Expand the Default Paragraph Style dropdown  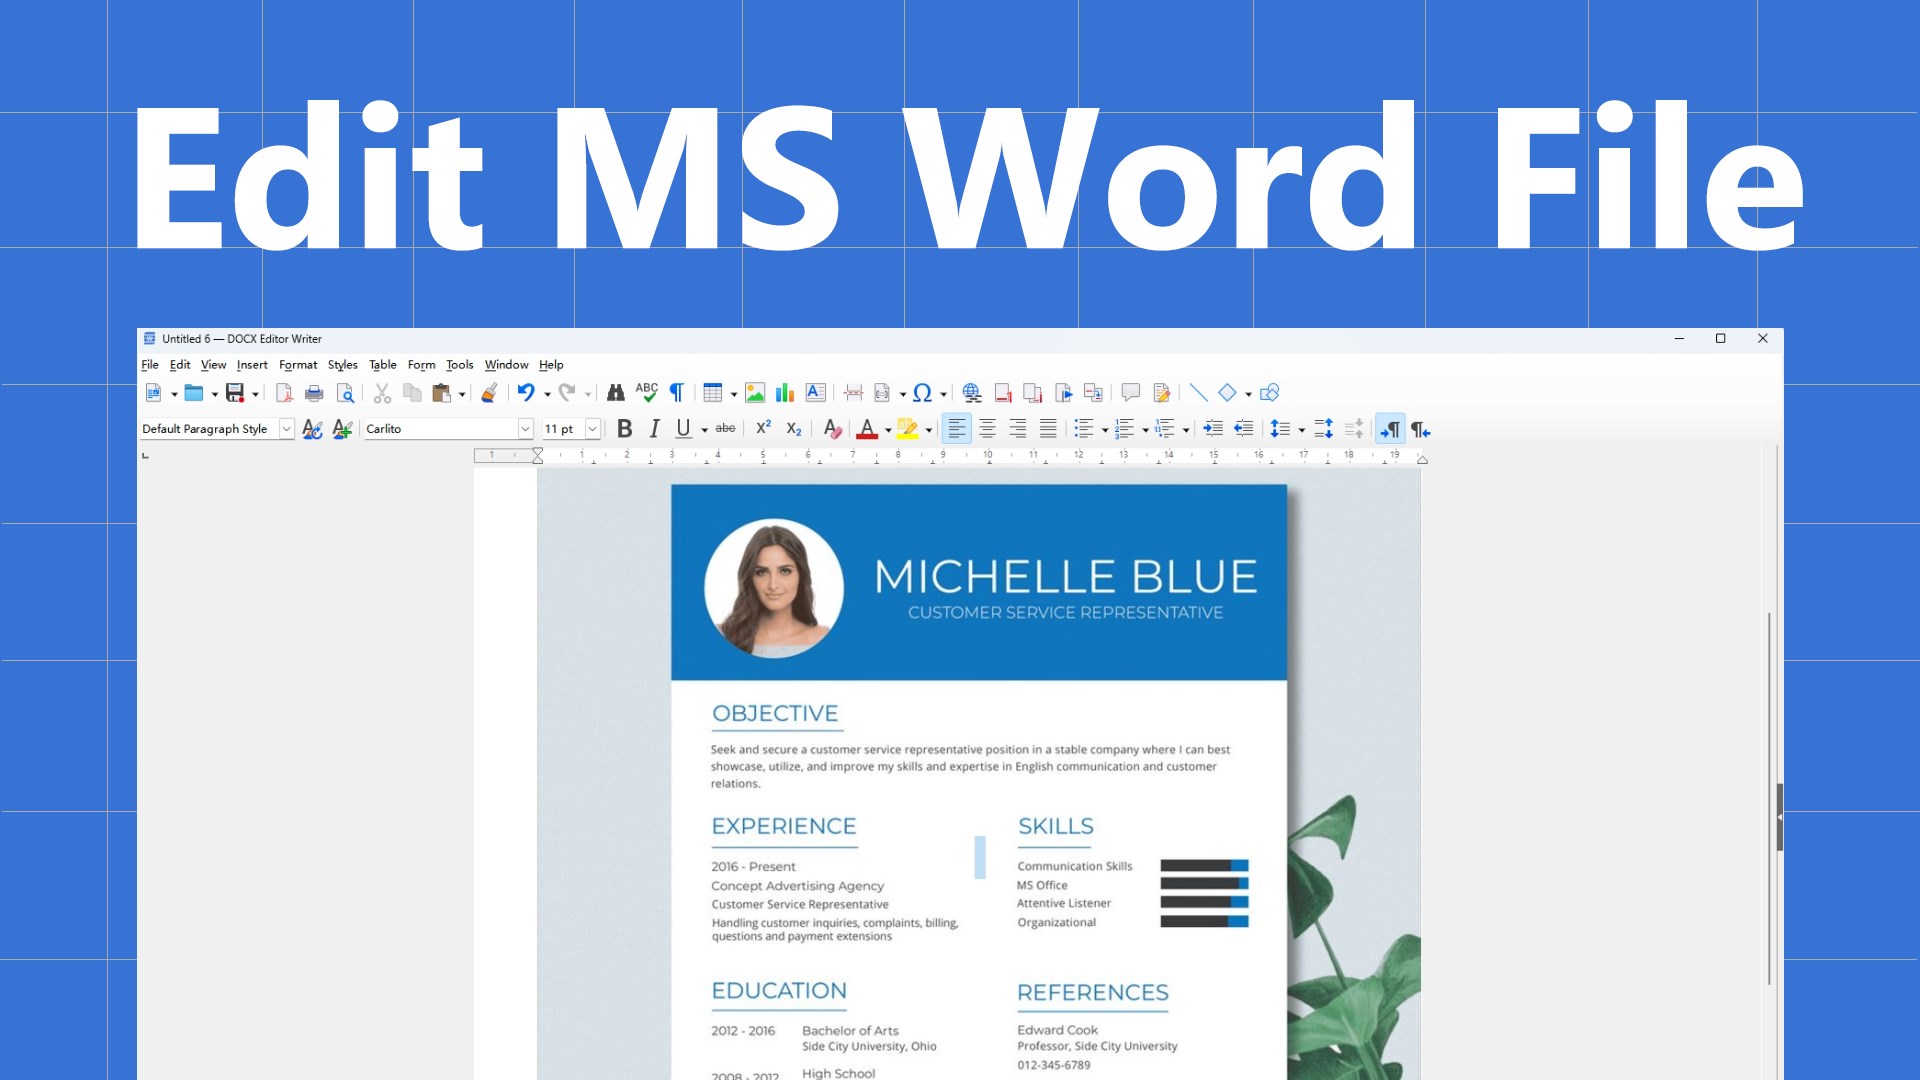(x=286, y=429)
